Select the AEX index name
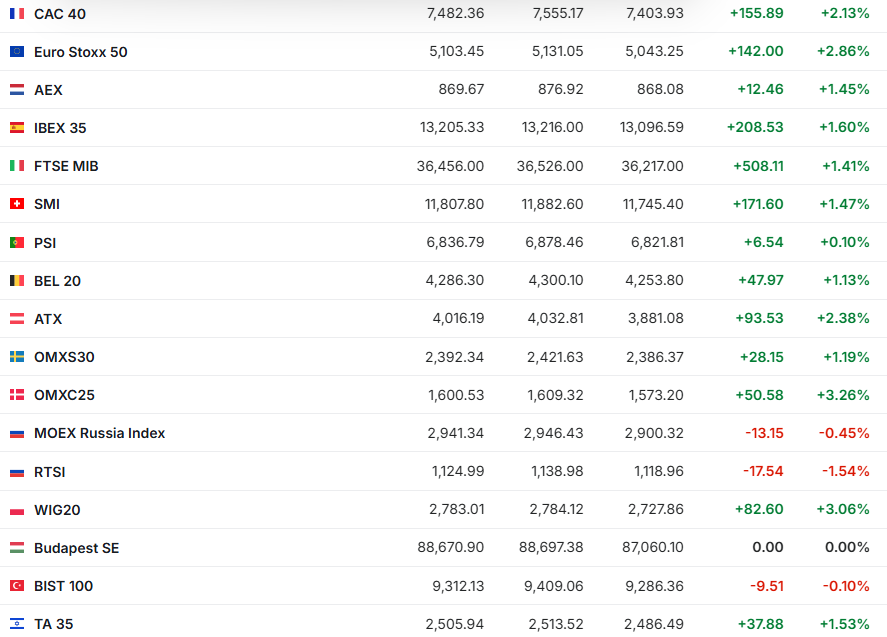The image size is (887, 637). 48,90
